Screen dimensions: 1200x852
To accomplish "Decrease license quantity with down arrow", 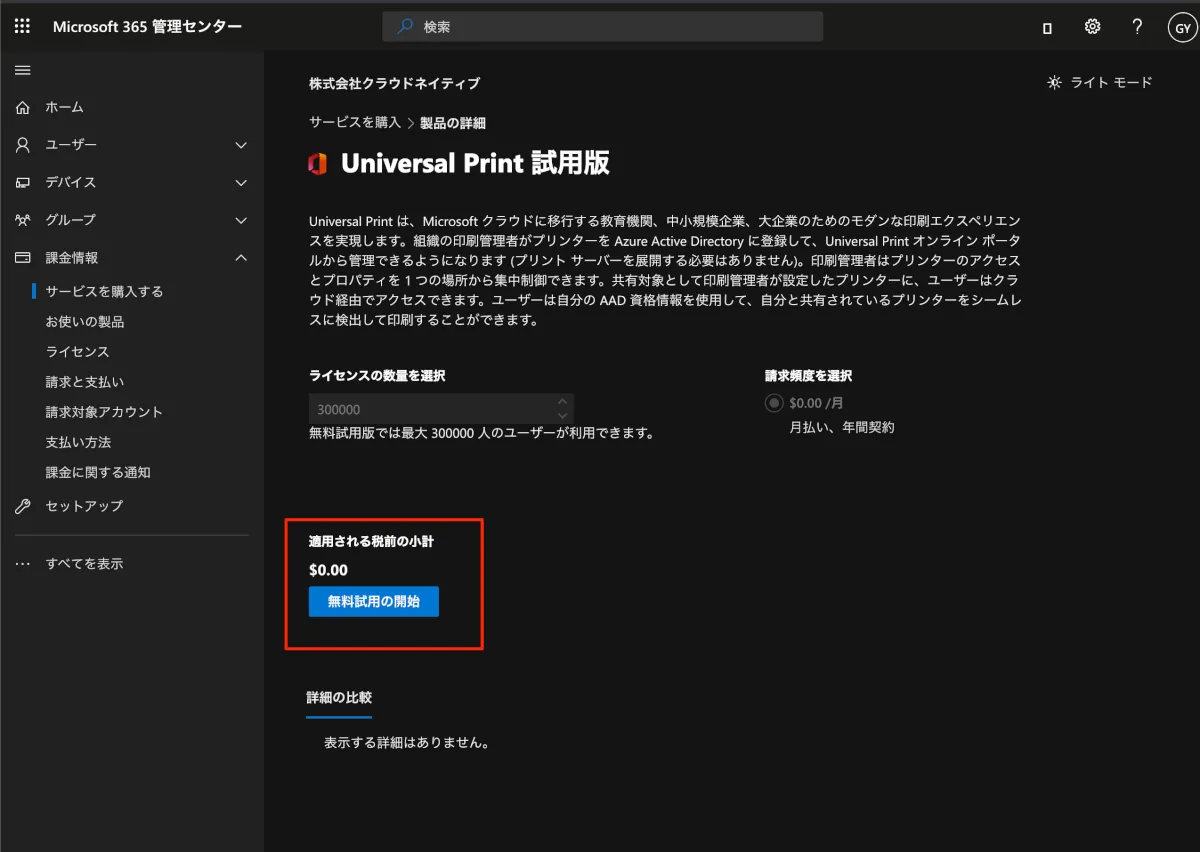I will tap(563, 415).
